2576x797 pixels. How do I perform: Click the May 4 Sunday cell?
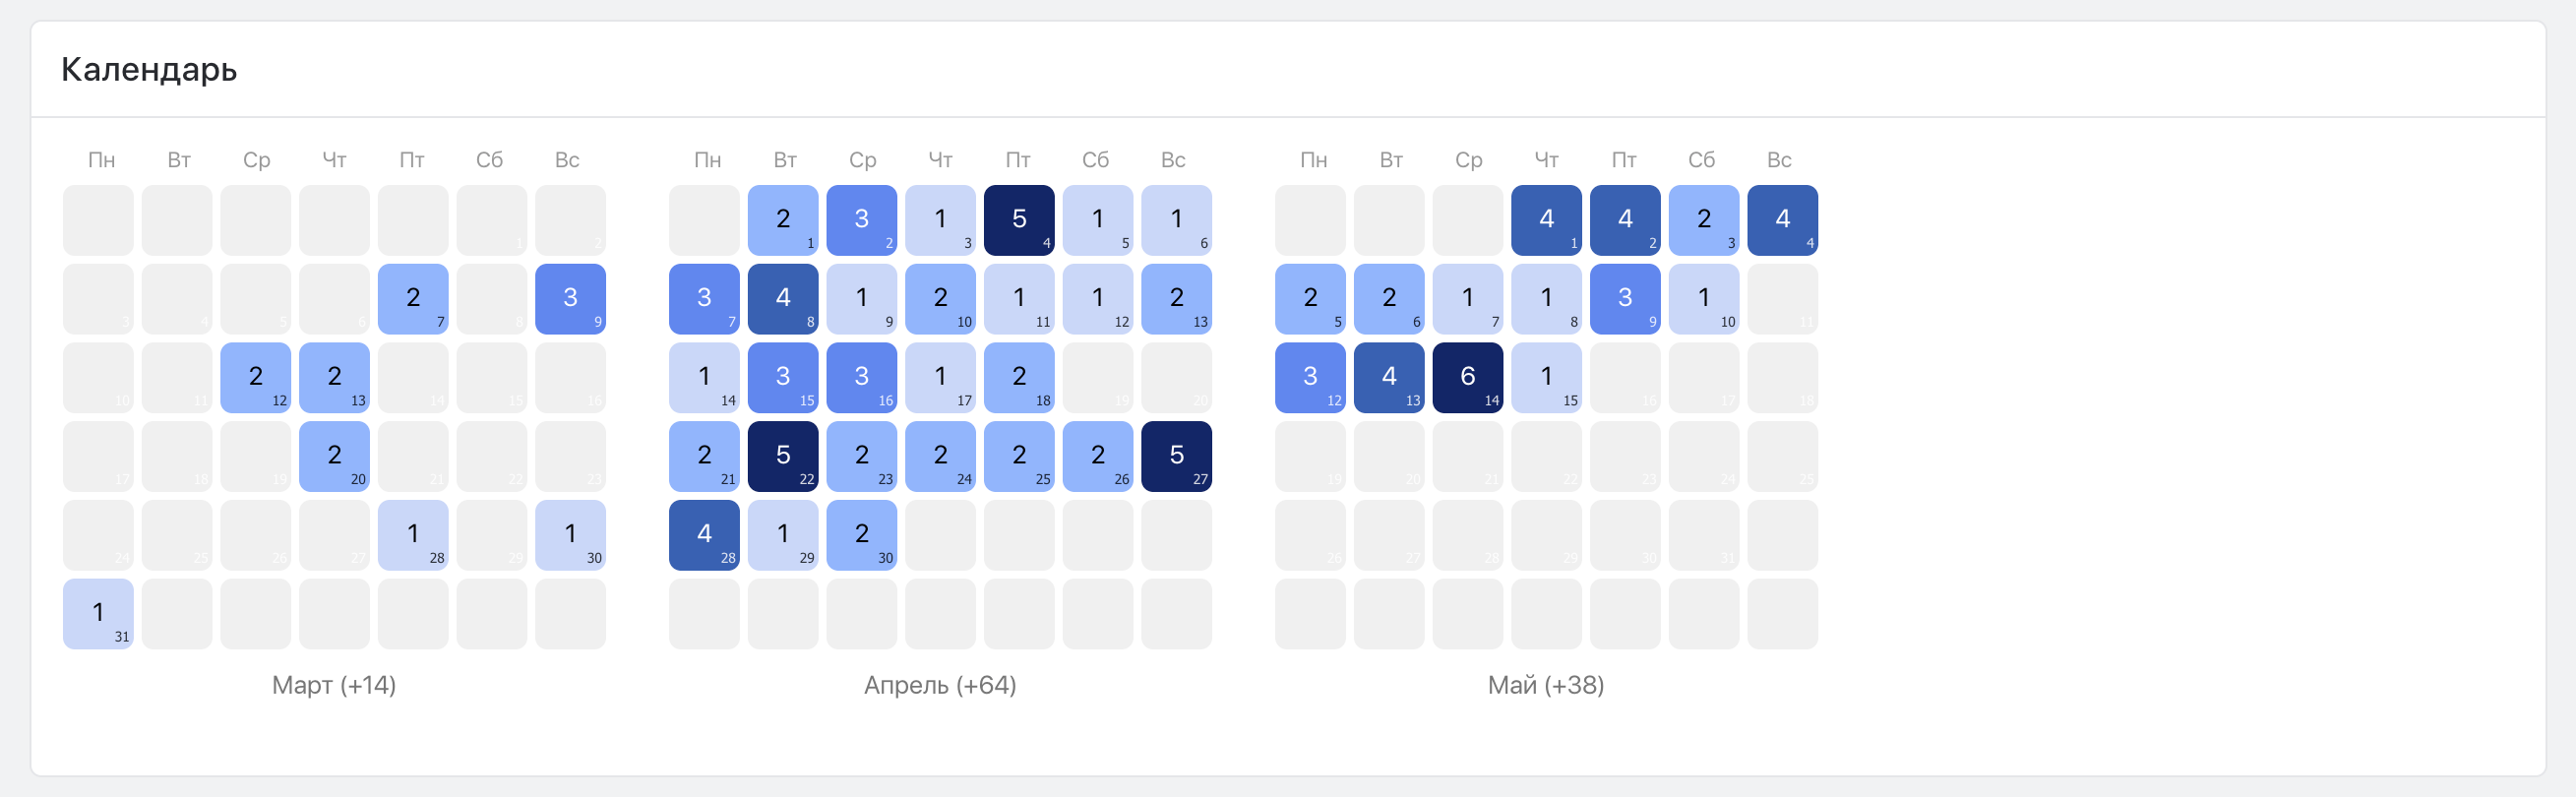[1782, 220]
